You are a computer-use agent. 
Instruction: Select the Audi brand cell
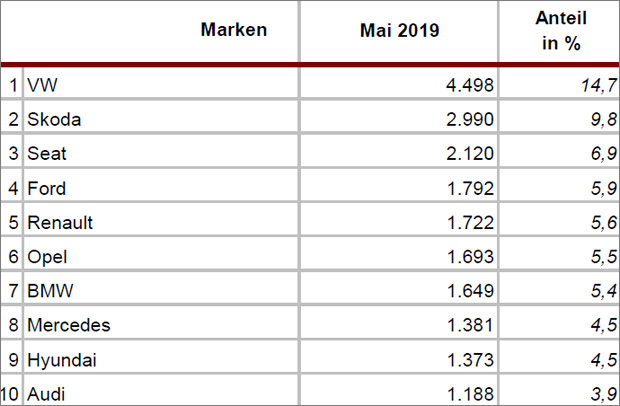tap(48, 393)
